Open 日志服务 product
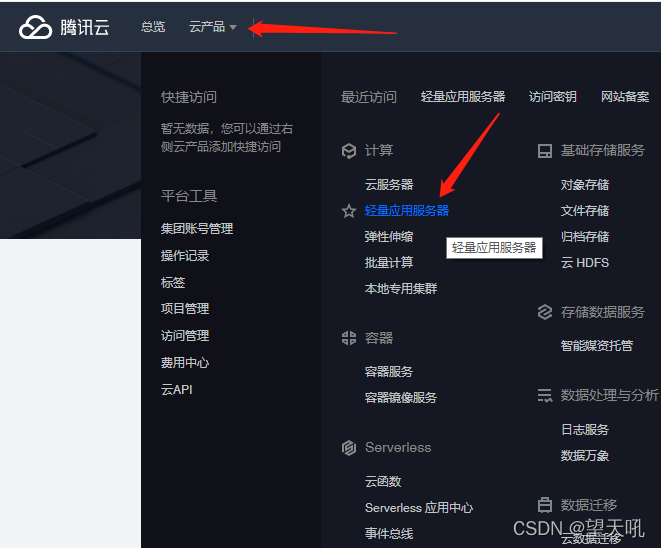Viewport: 661px width, 548px height. [x=585, y=430]
